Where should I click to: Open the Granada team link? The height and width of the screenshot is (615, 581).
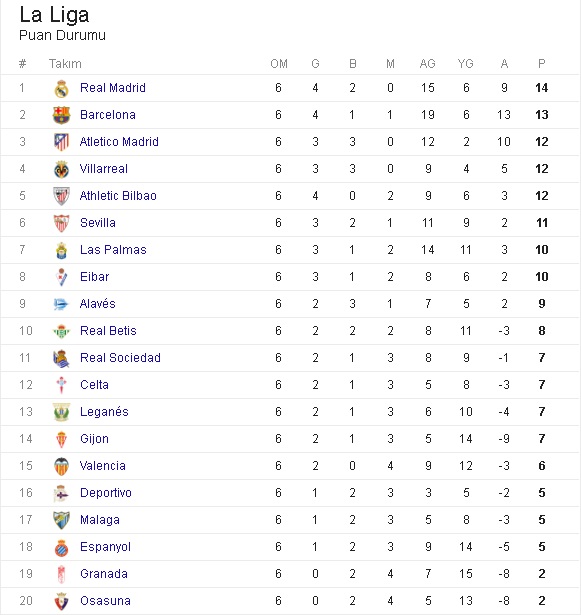[104, 574]
